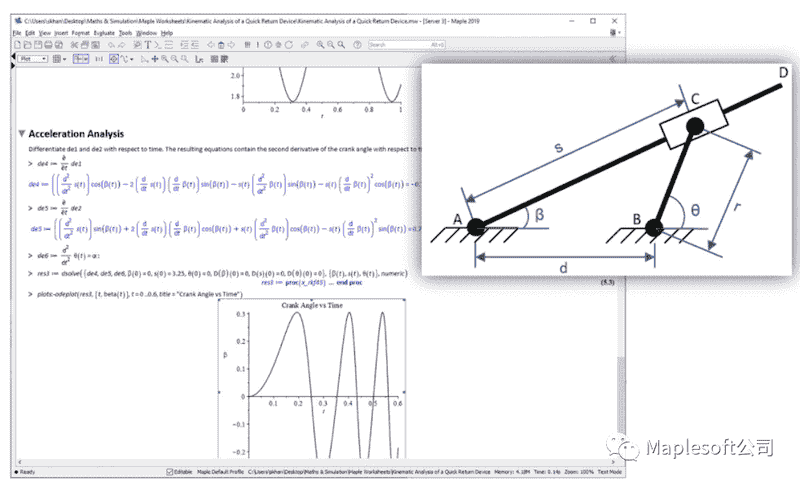Undo the last action in toolbar

point(111,45)
